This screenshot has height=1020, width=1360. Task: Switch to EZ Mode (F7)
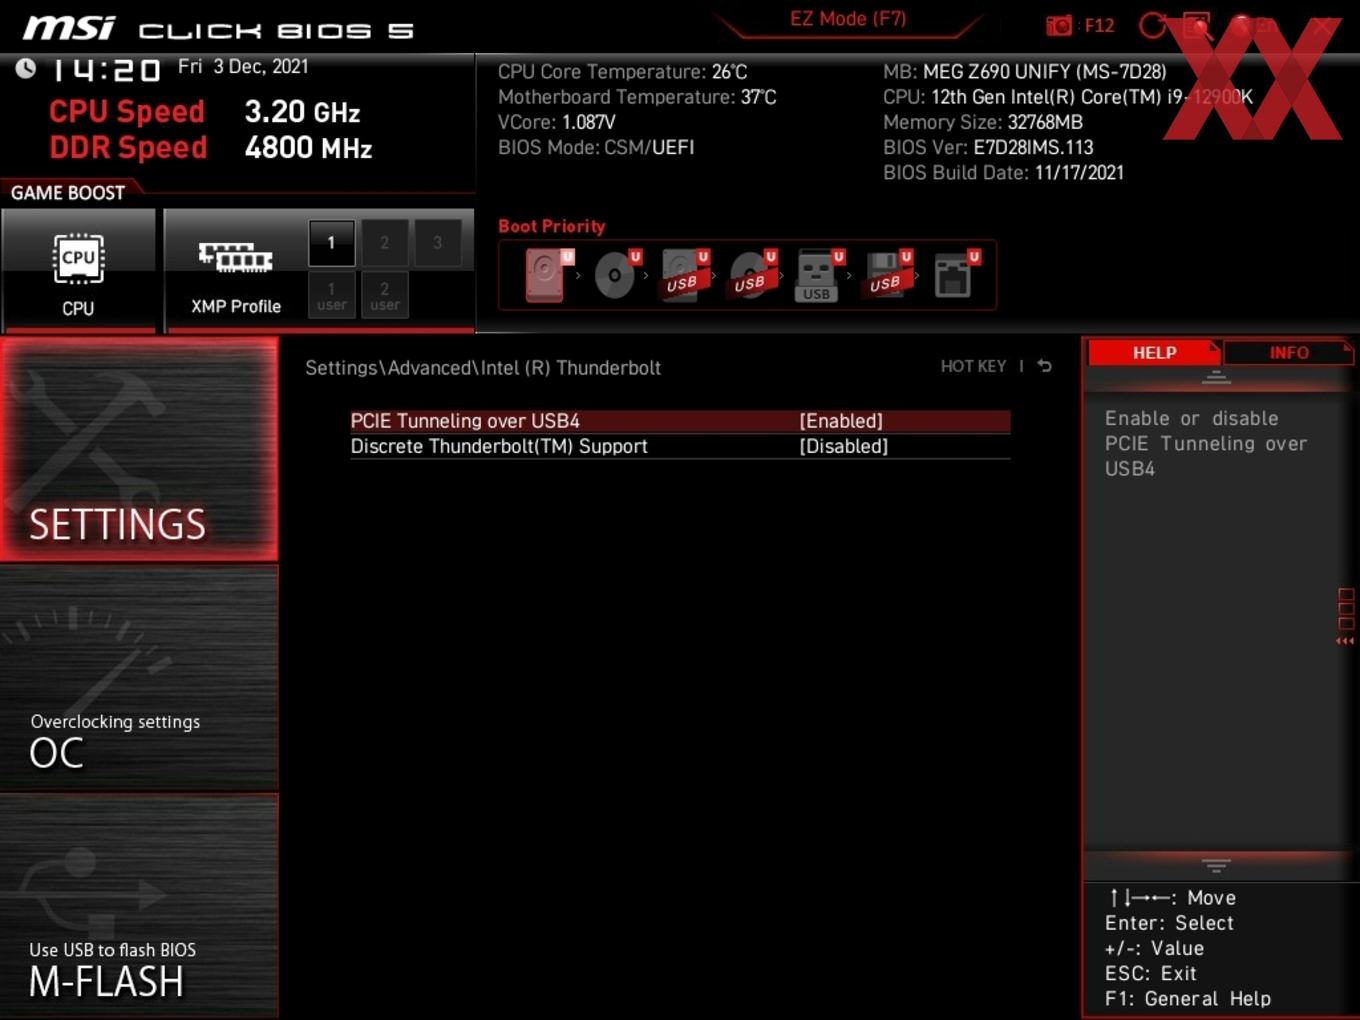tap(848, 18)
